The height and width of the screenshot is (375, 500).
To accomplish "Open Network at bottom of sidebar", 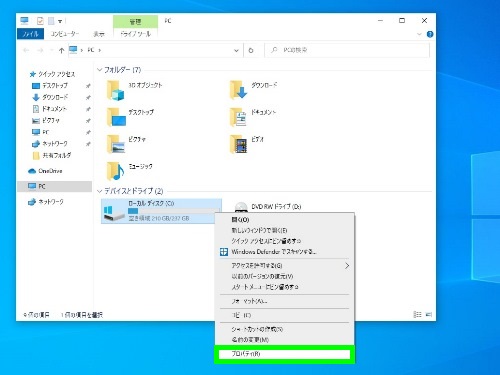I will point(46,202).
